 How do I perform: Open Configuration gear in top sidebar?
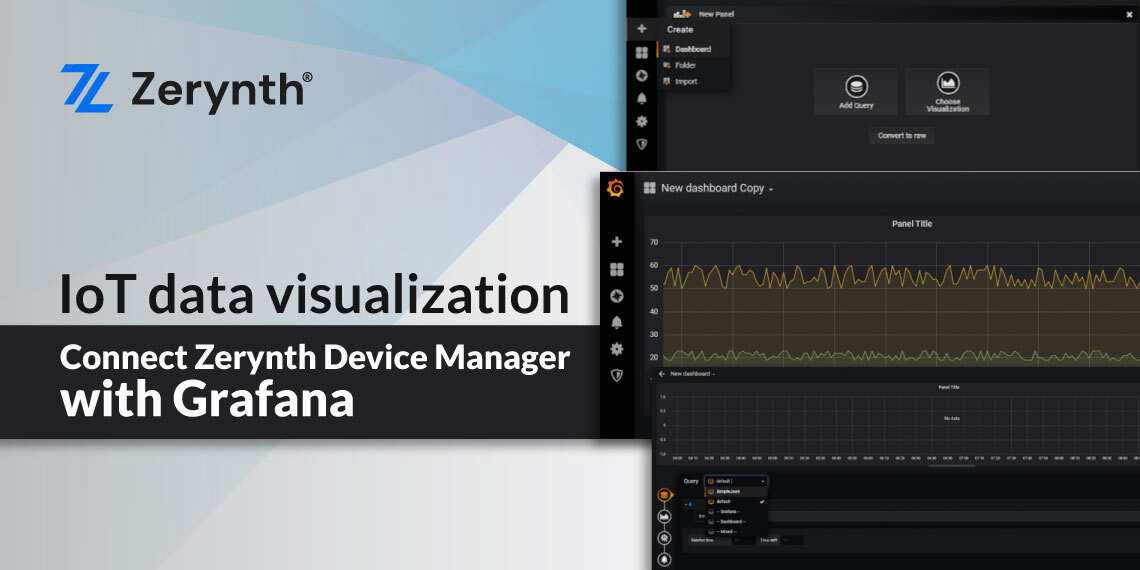click(x=641, y=121)
